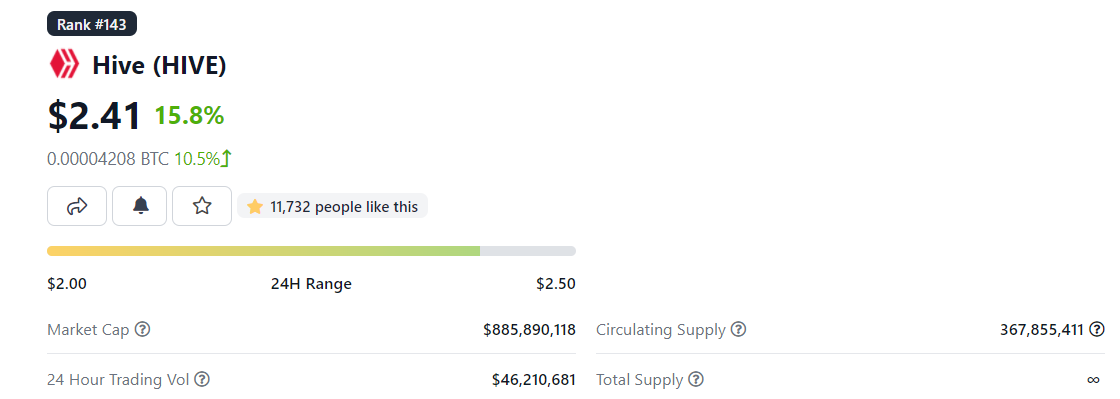
Task: Click the 24H Range progress bar
Action: tap(311, 251)
